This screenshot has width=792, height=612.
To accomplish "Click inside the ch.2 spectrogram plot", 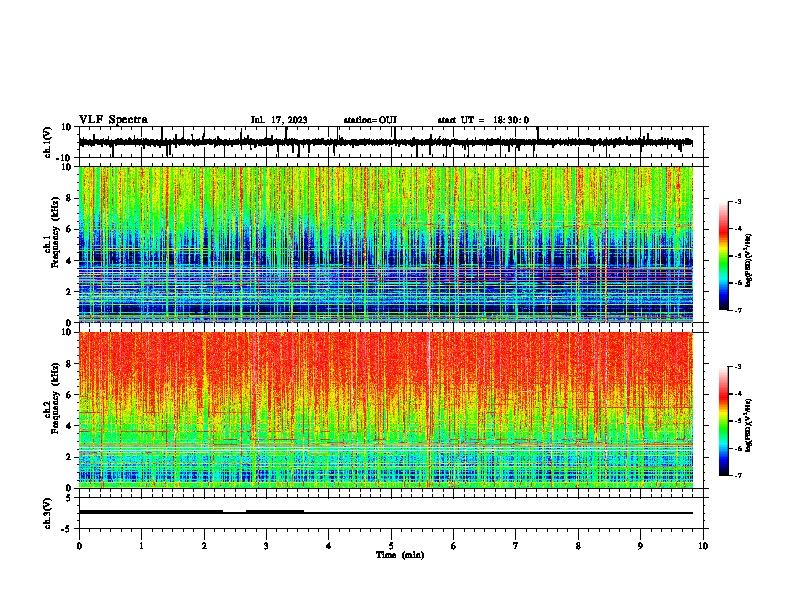I will pyautogui.click(x=385, y=410).
